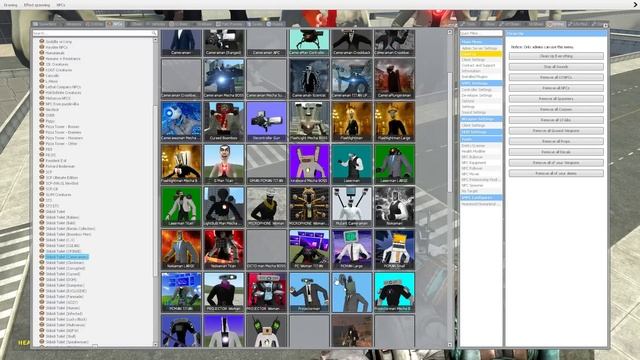The height and width of the screenshot is (360, 640).
Task: Spawn the Cameraman TITAN UP NPC
Action: point(352,78)
